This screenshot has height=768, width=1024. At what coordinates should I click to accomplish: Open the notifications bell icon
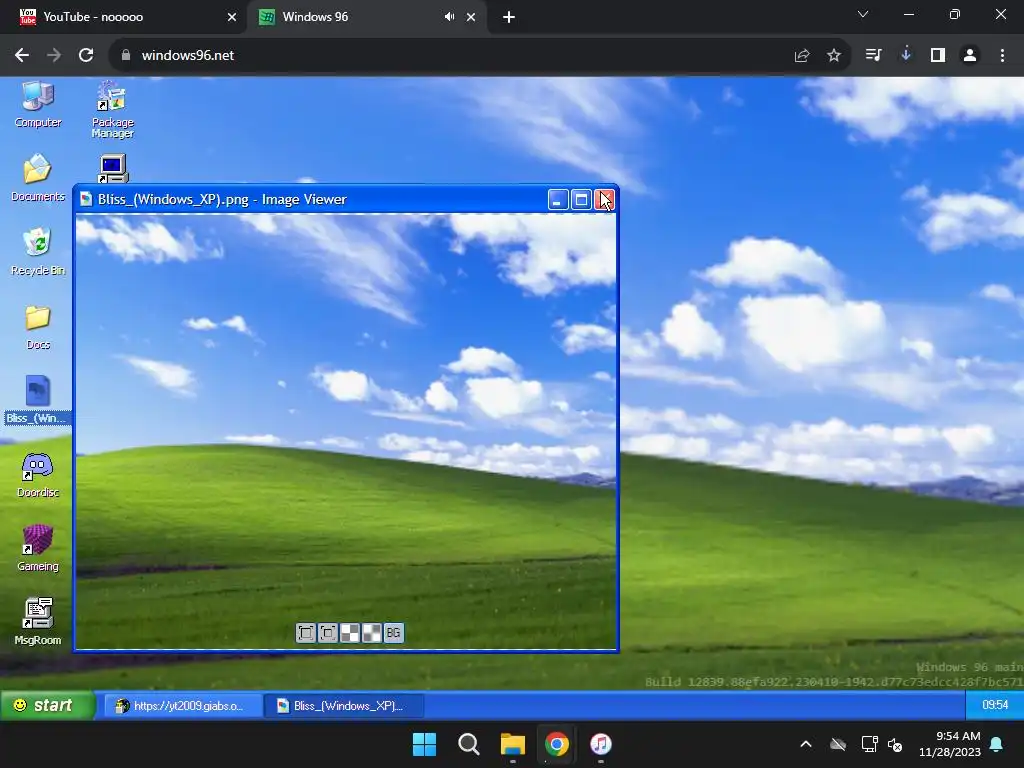pos(997,744)
